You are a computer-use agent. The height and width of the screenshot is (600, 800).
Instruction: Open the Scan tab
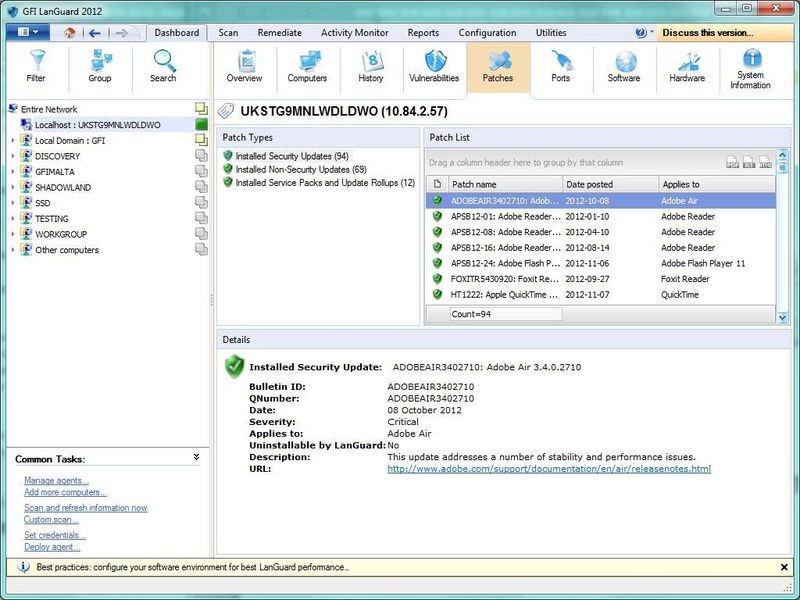coord(228,33)
